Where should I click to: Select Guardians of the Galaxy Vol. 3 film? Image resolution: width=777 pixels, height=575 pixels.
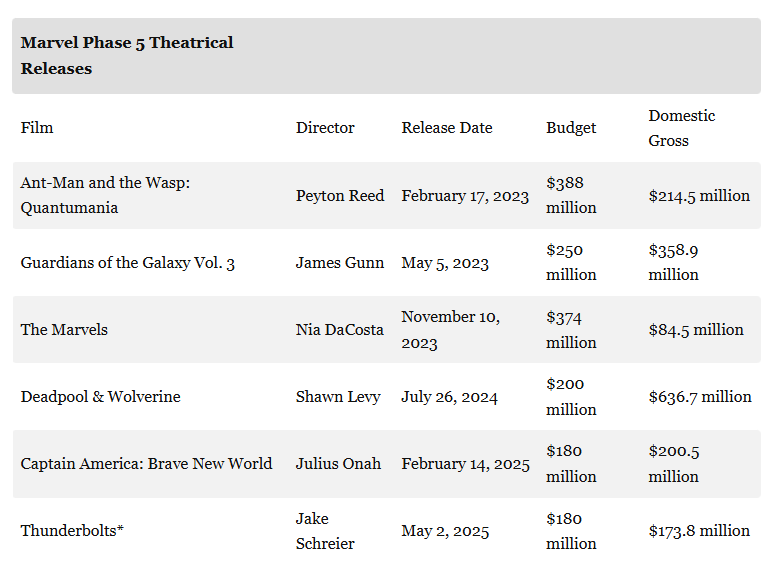click(128, 263)
